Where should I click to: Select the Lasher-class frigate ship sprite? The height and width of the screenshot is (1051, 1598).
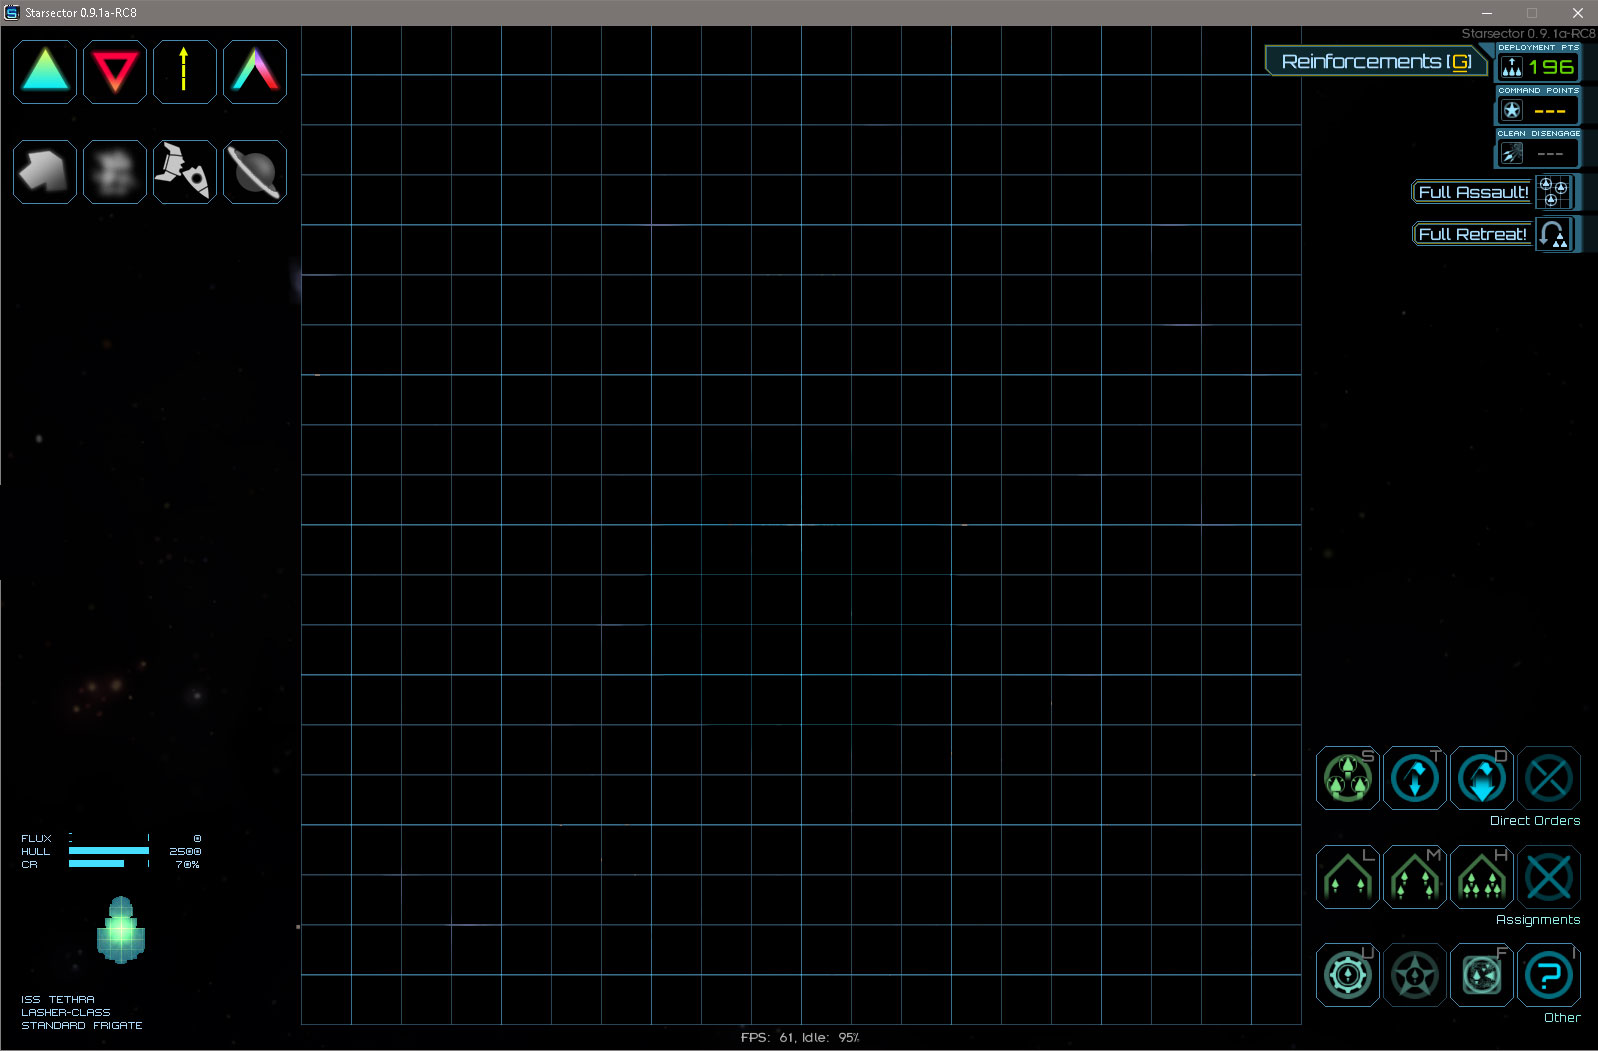click(x=121, y=930)
